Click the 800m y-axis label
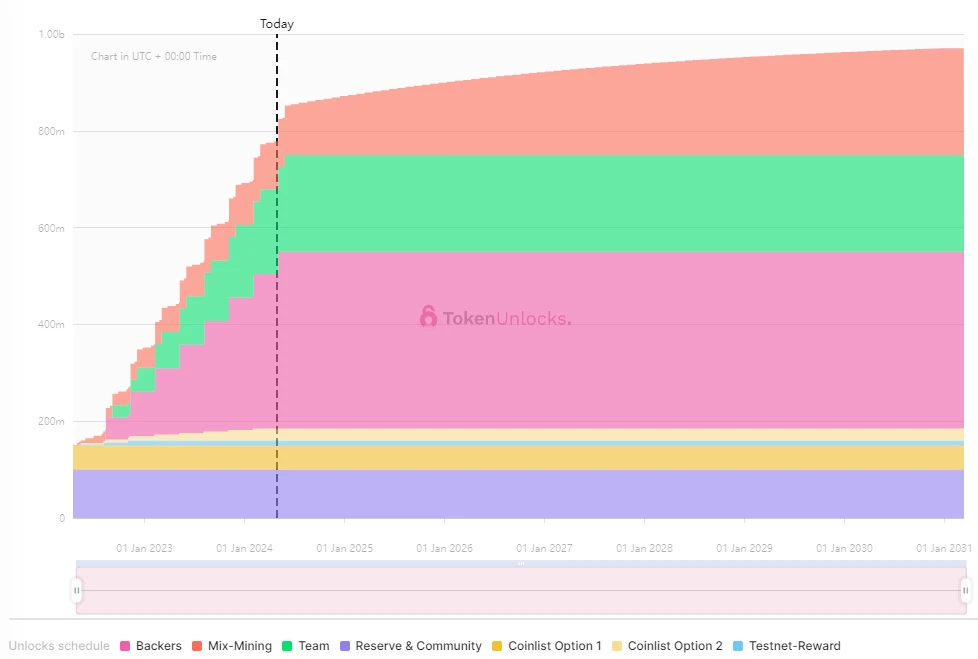 click(x=51, y=131)
